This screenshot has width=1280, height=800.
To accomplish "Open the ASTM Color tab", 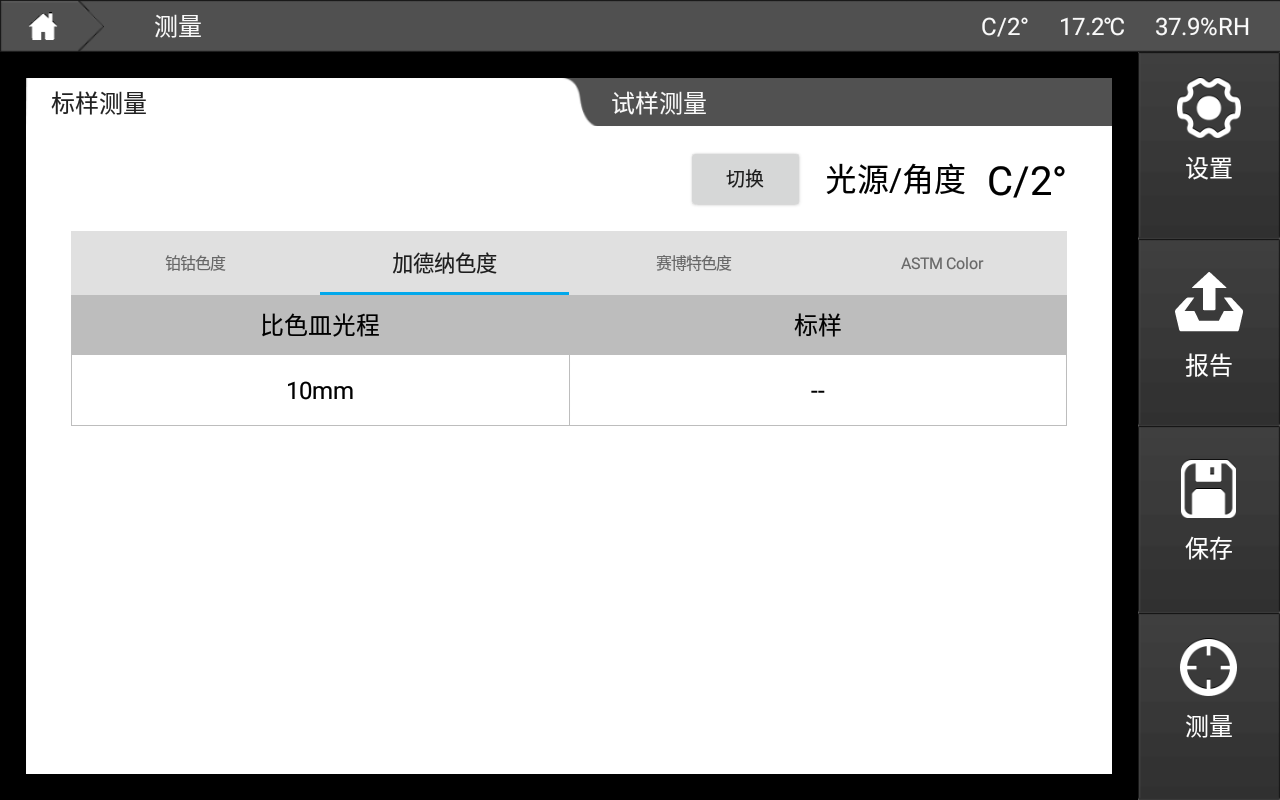I will (941, 263).
